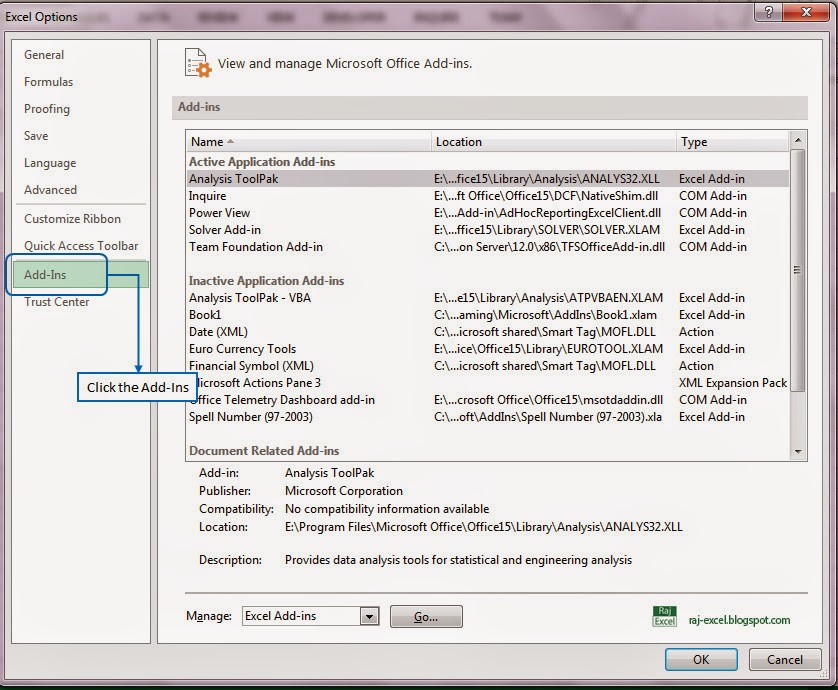Open the Quick Access Toolbar category
The image size is (838, 690).
click(81, 246)
